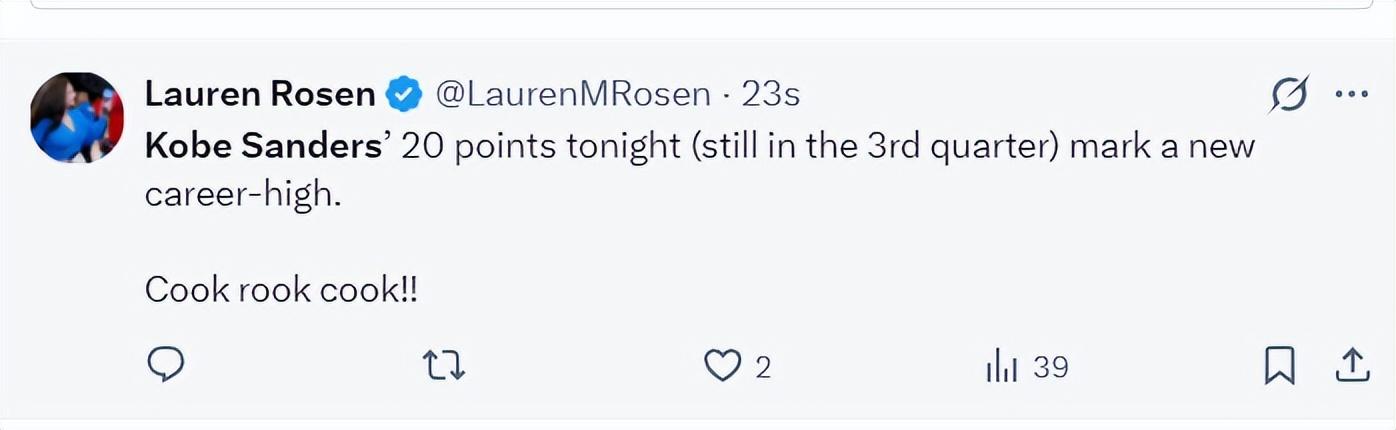
Task: Click the like count number 2
Action: click(x=763, y=368)
